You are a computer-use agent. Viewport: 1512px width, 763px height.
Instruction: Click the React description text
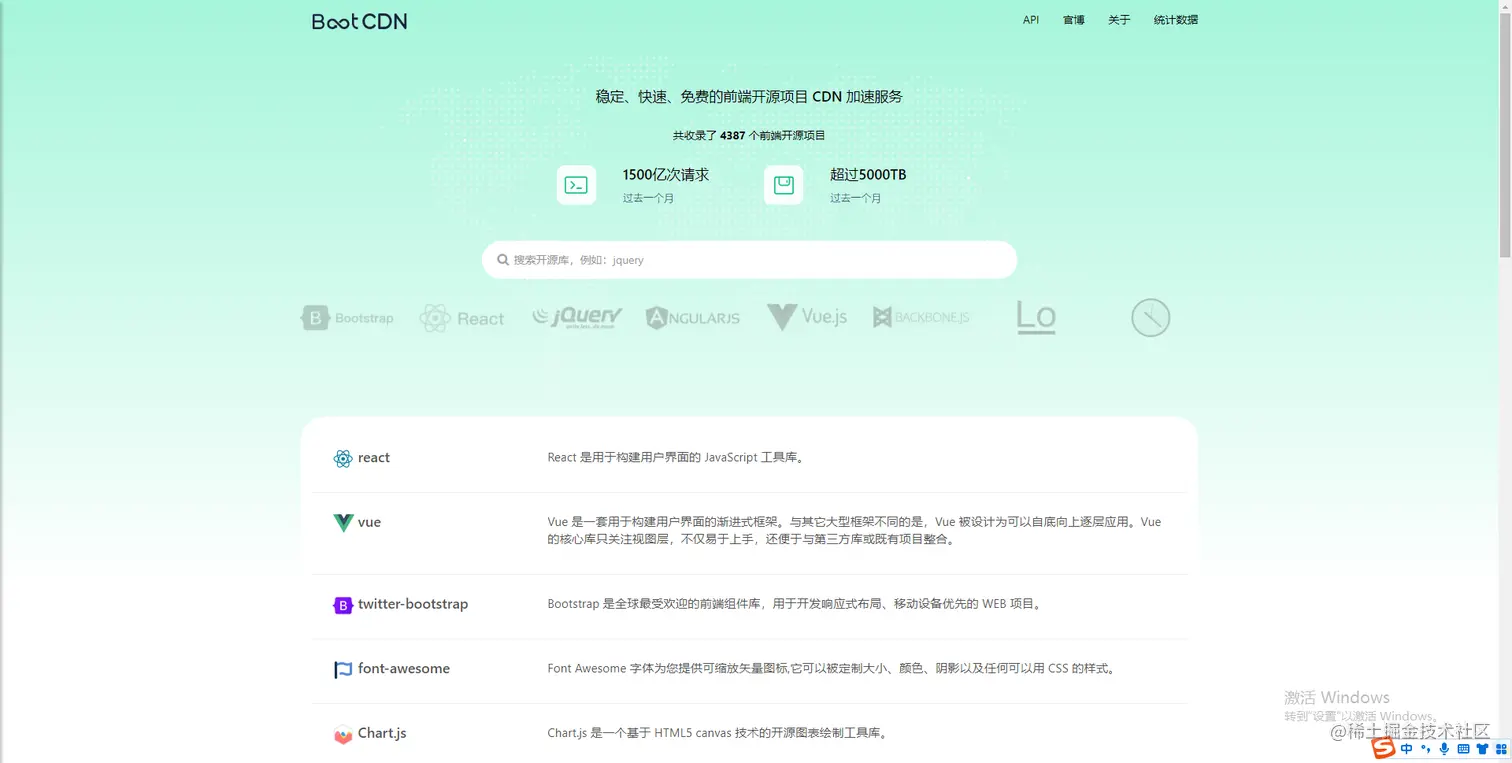(x=677, y=458)
